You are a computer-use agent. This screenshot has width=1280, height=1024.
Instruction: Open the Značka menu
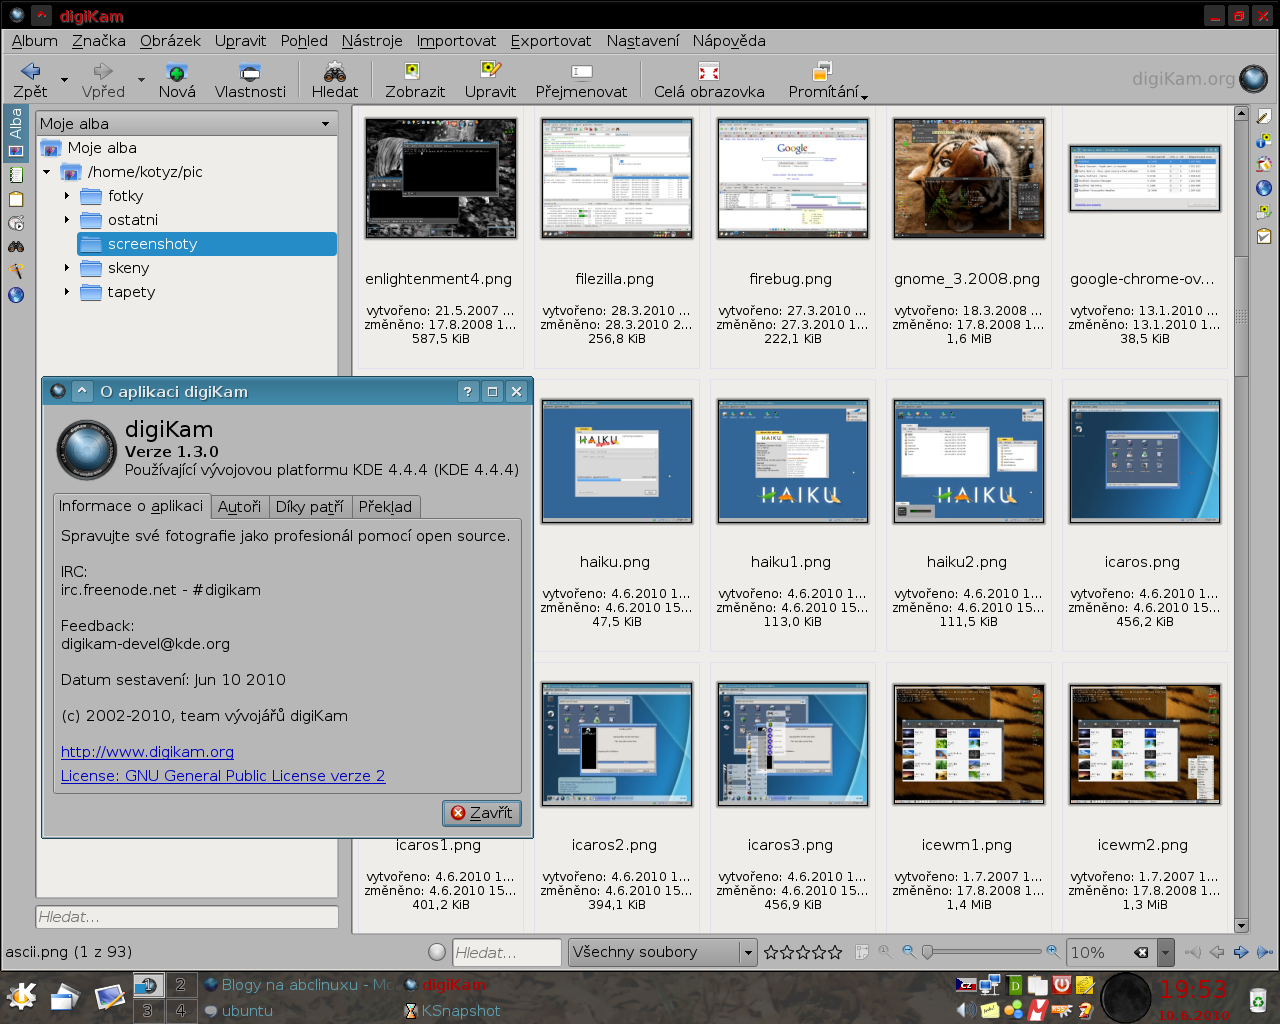coord(99,41)
